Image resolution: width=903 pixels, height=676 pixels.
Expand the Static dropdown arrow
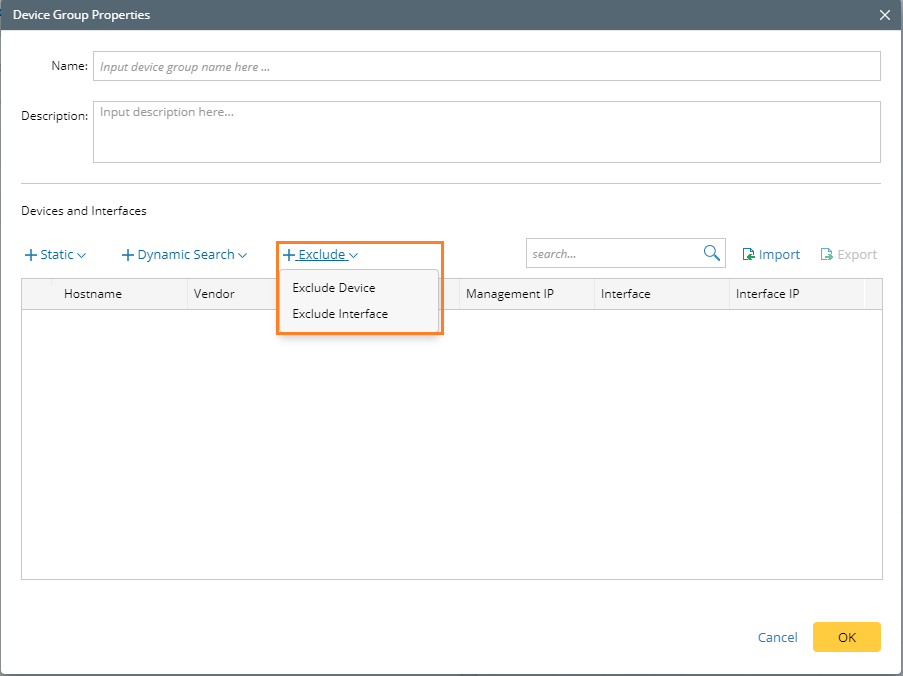pyautogui.click(x=82, y=256)
